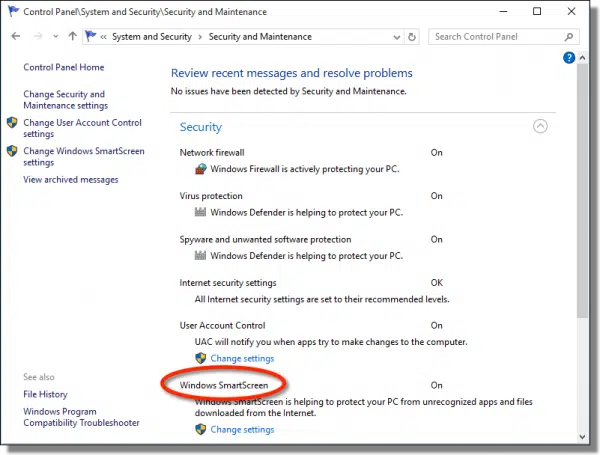
Task: Click Defender icon under Spyware protection
Action: (x=200, y=255)
